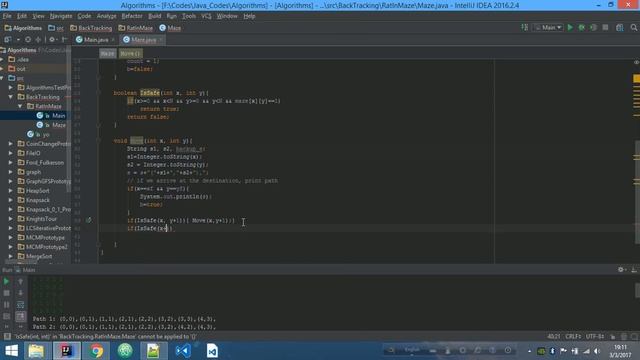Click the scroll-from-source icon in the Project panel

pos(28,40)
